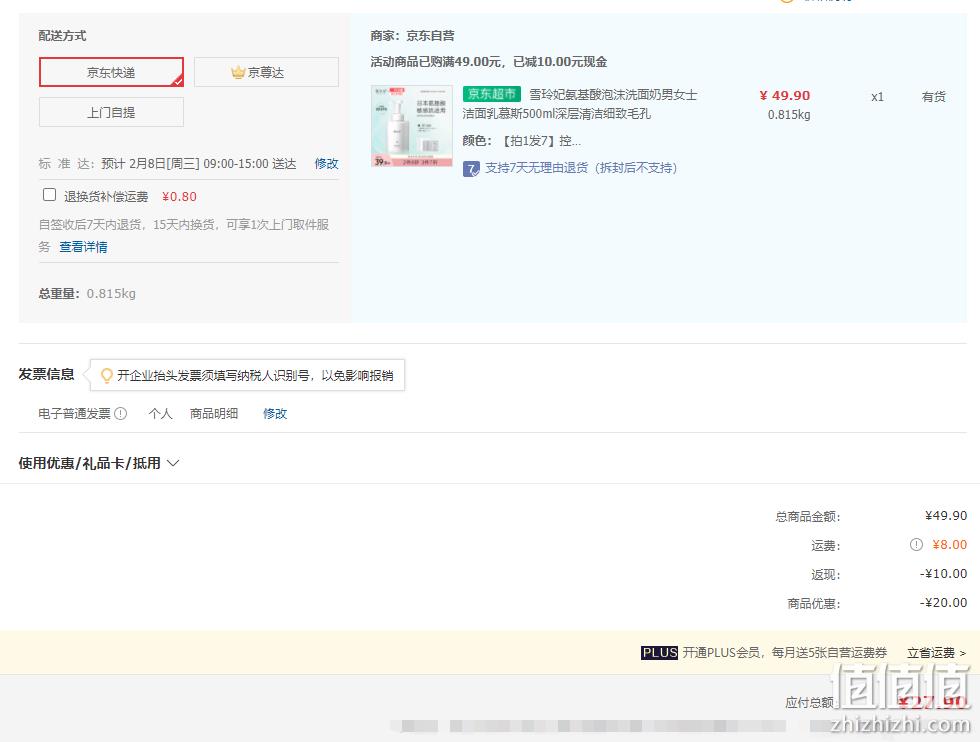Image resolution: width=980 pixels, height=742 pixels.
Task: Click the info icon beside 运费 ¥8.00
Action: pos(916,544)
